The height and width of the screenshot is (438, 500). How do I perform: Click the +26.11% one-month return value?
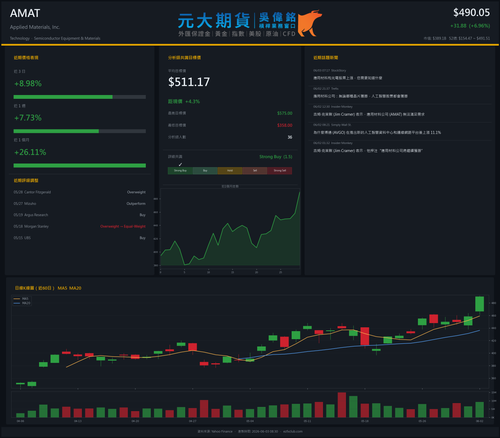click(30, 152)
